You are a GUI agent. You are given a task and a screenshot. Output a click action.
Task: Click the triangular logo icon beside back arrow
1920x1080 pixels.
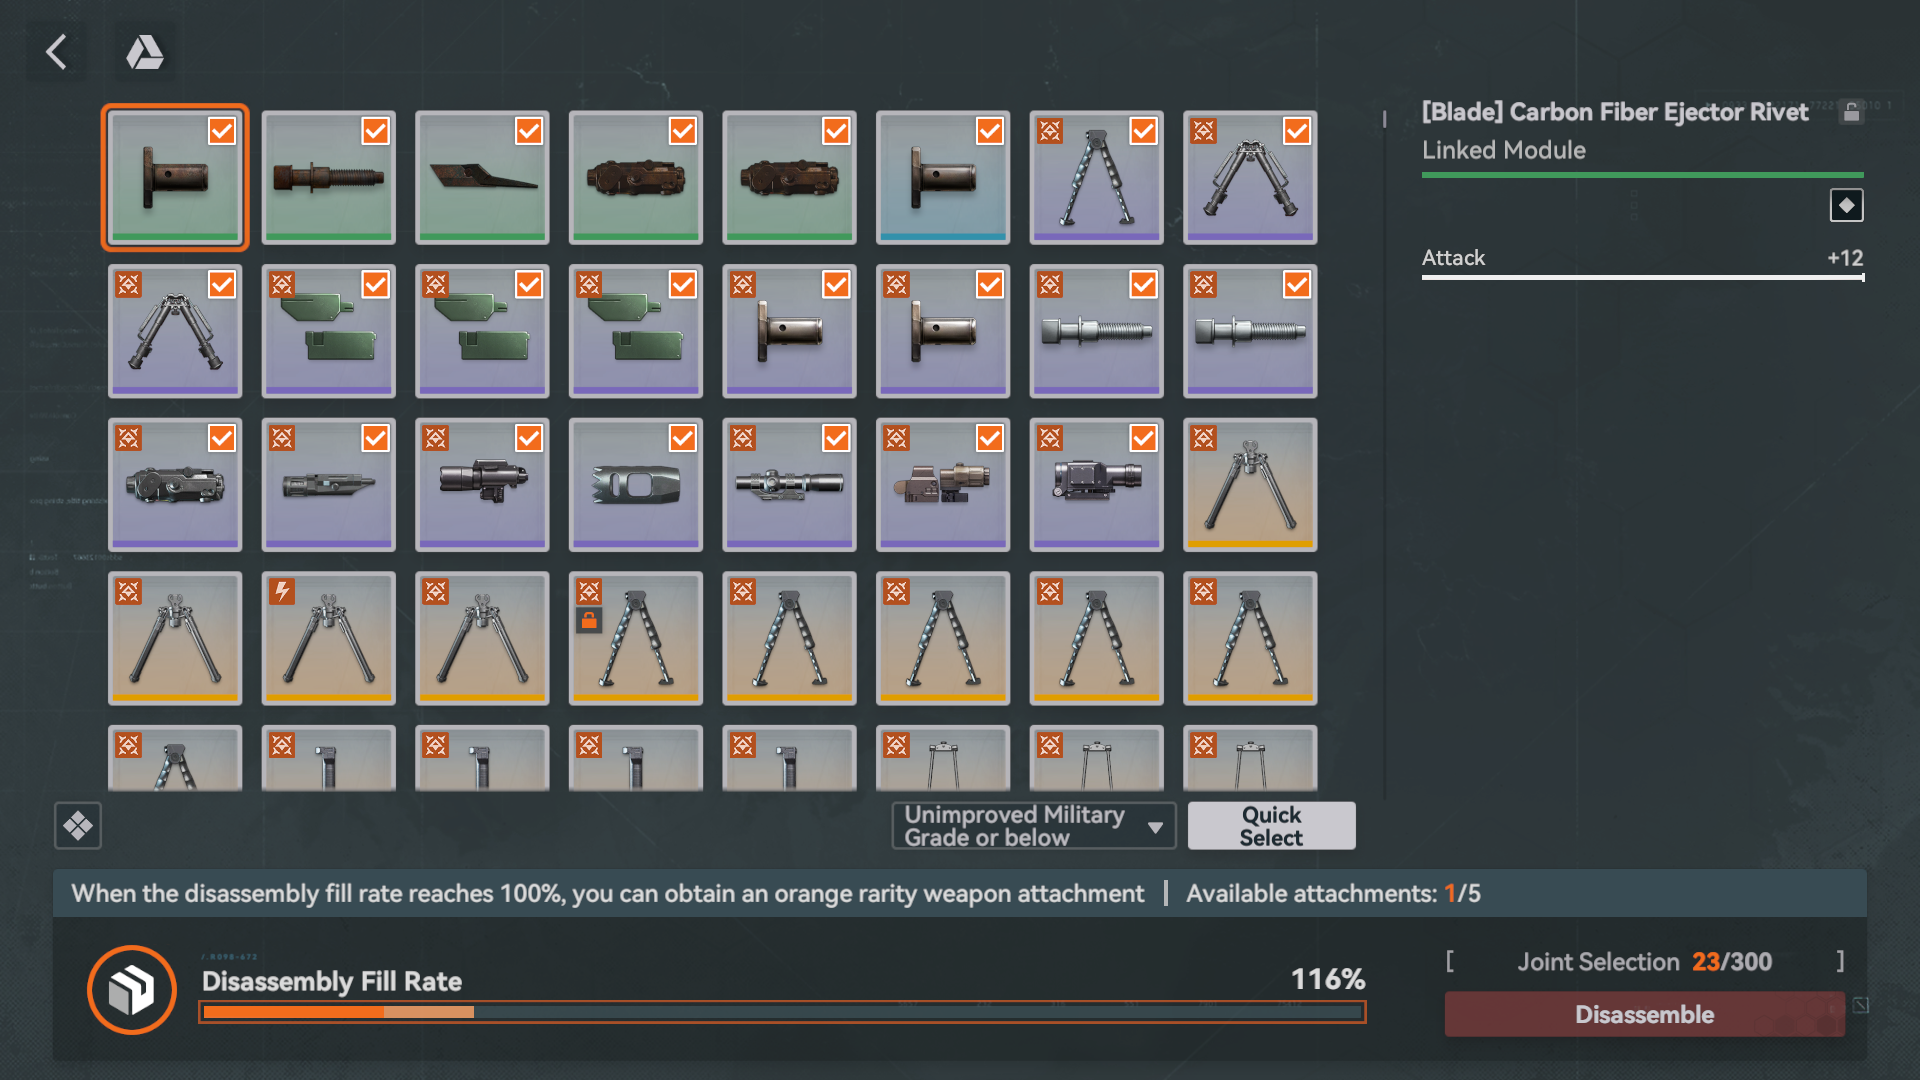click(x=145, y=52)
